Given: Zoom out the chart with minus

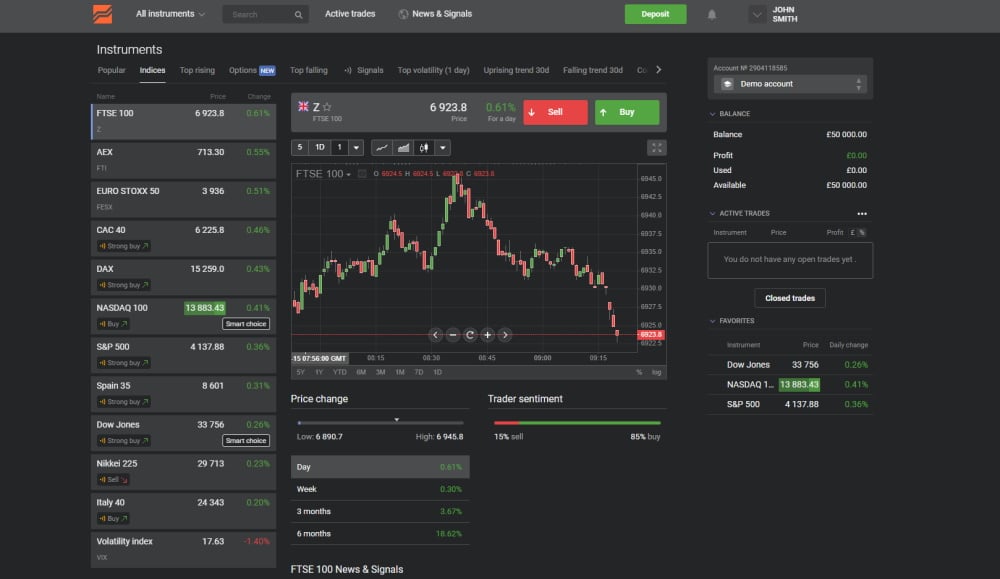Looking at the screenshot, I should click(453, 335).
